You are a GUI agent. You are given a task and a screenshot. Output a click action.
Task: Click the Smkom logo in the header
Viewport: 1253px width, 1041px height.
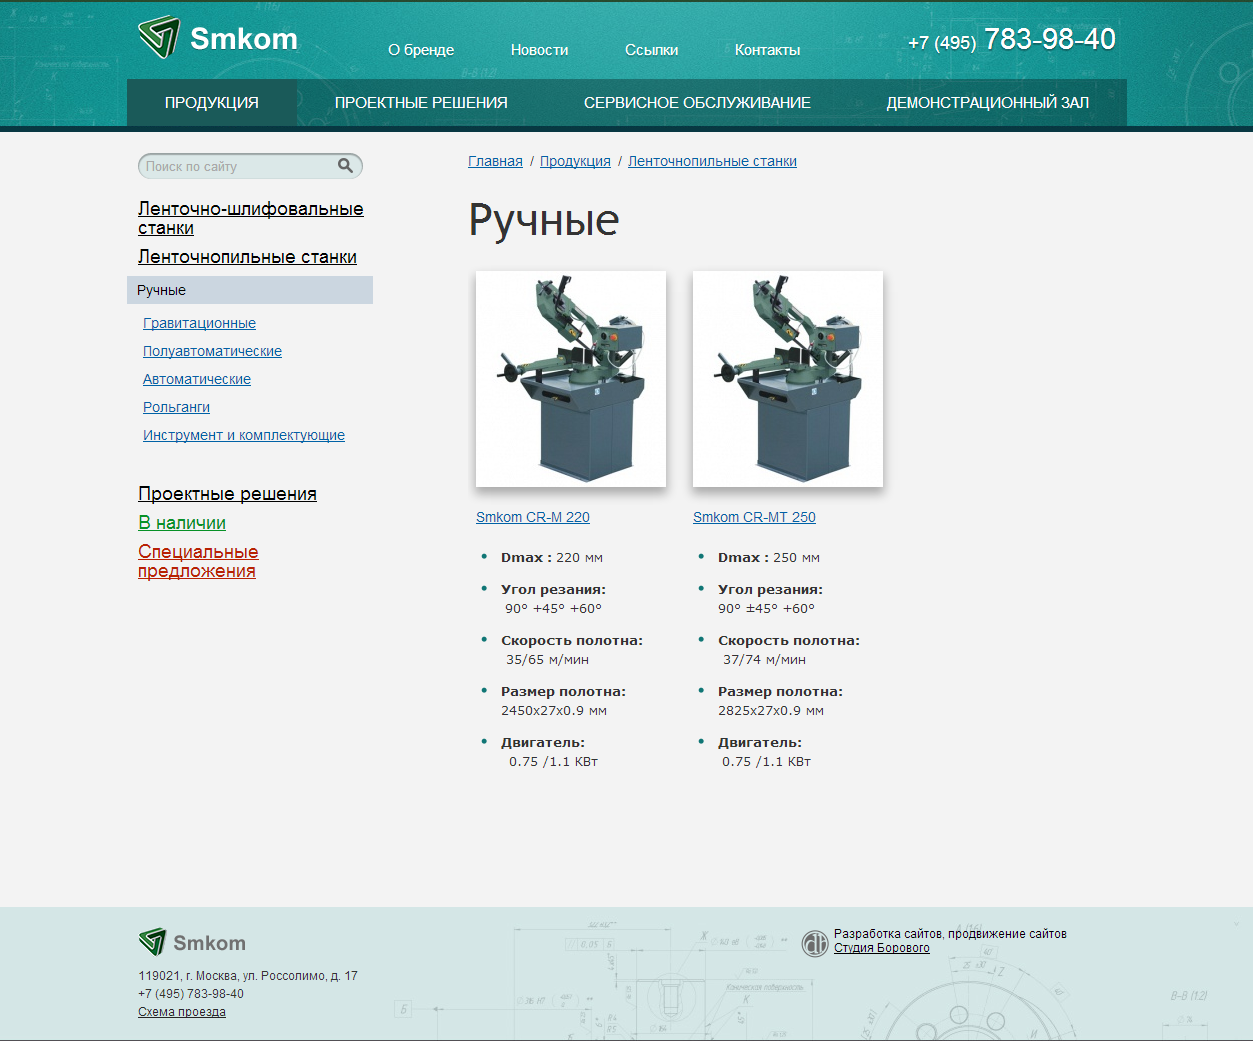[218, 38]
